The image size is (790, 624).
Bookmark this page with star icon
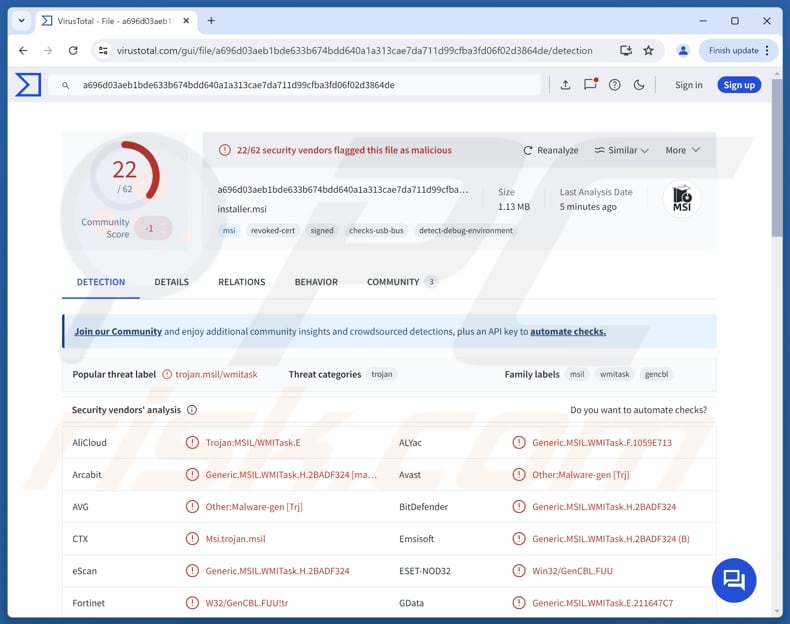648,50
